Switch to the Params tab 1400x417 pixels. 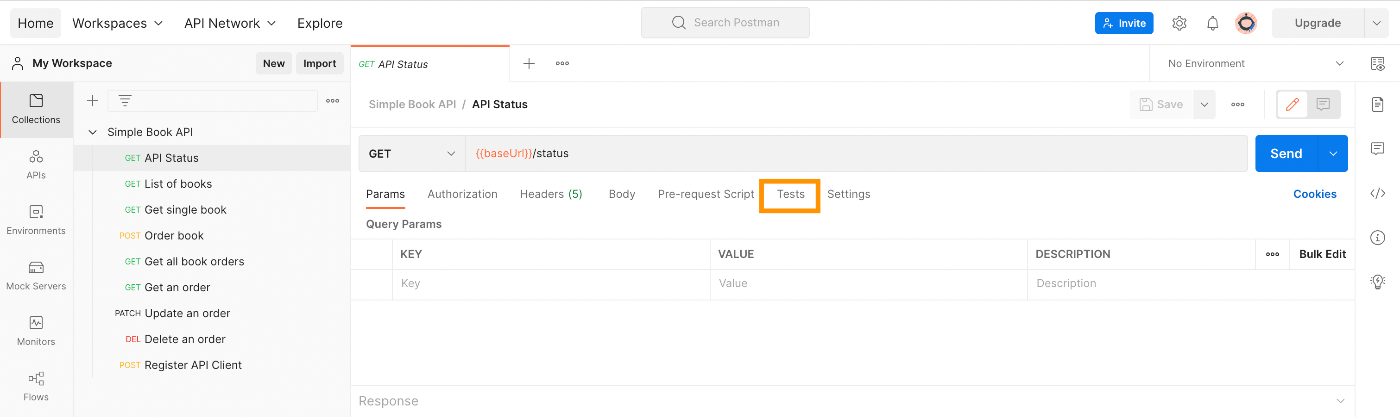pyautogui.click(x=385, y=194)
